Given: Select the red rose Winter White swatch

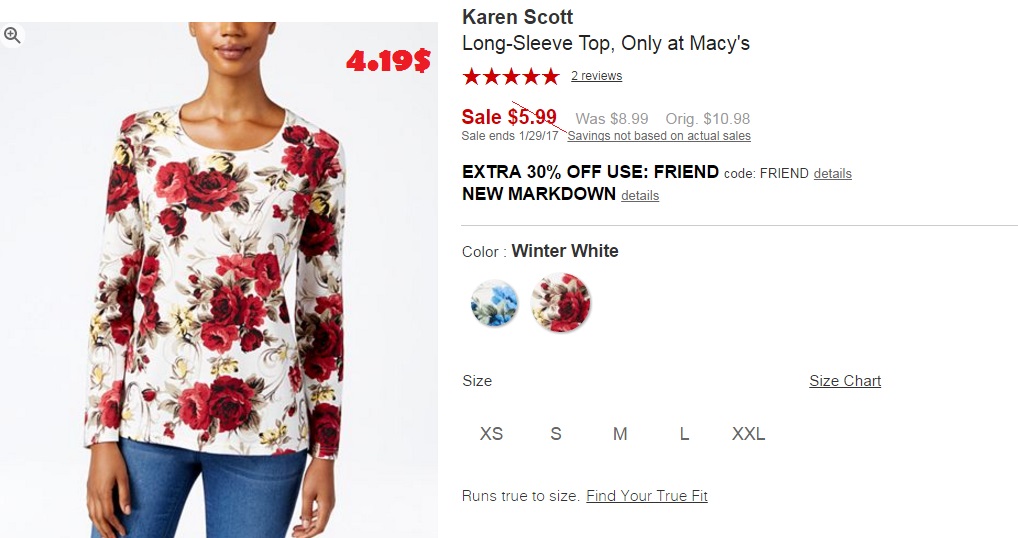Looking at the screenshot, I should [x=560, y=303].
